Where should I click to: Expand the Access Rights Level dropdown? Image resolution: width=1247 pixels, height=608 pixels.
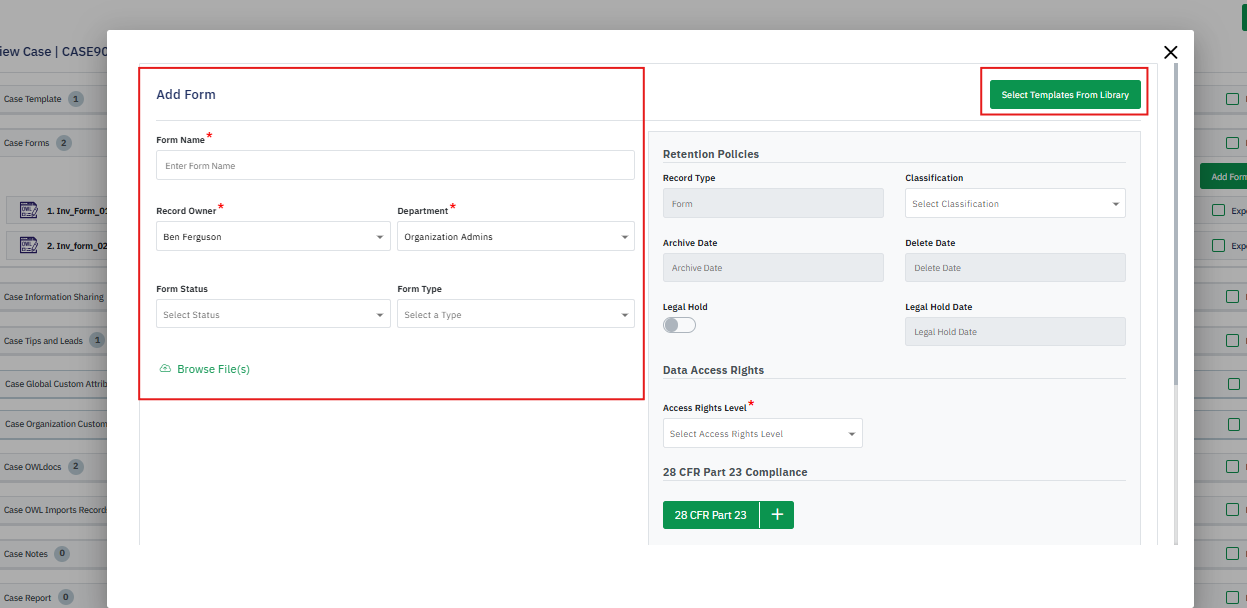click(x=762, y=434)
